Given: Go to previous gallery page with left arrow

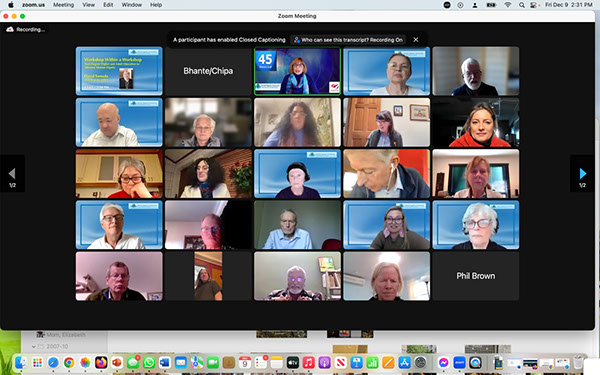Looking at the screenshot, I should tap(12, 174).
